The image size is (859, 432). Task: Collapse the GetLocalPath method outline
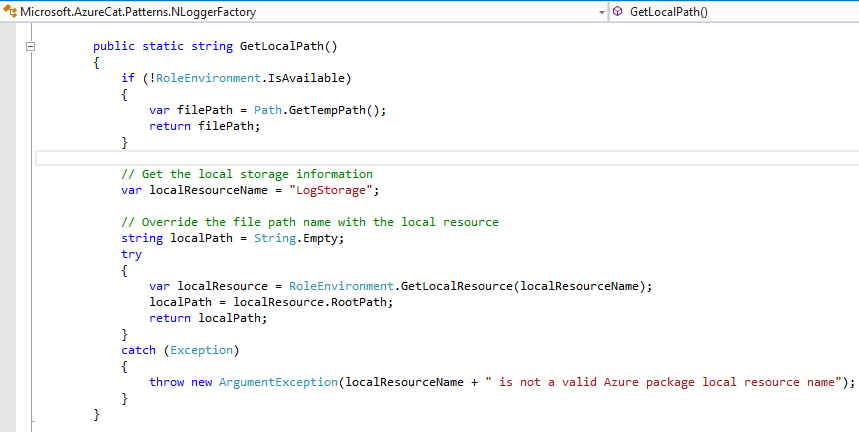click(x=31, y=47)
